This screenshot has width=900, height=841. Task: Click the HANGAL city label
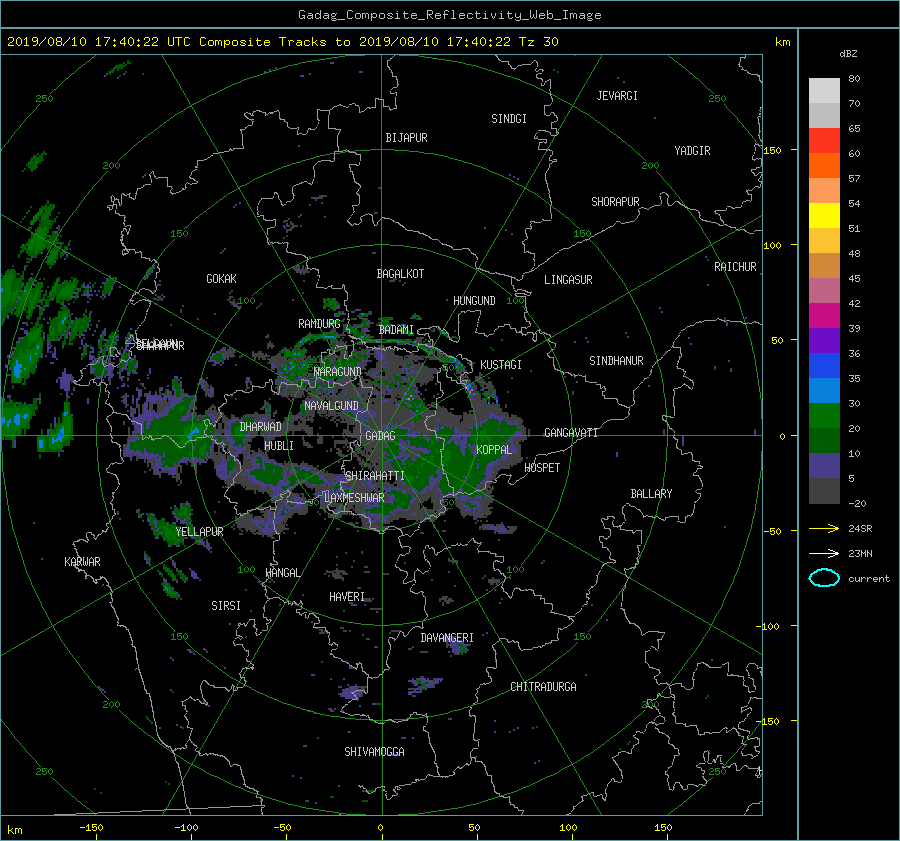click(x=283, y=573)
